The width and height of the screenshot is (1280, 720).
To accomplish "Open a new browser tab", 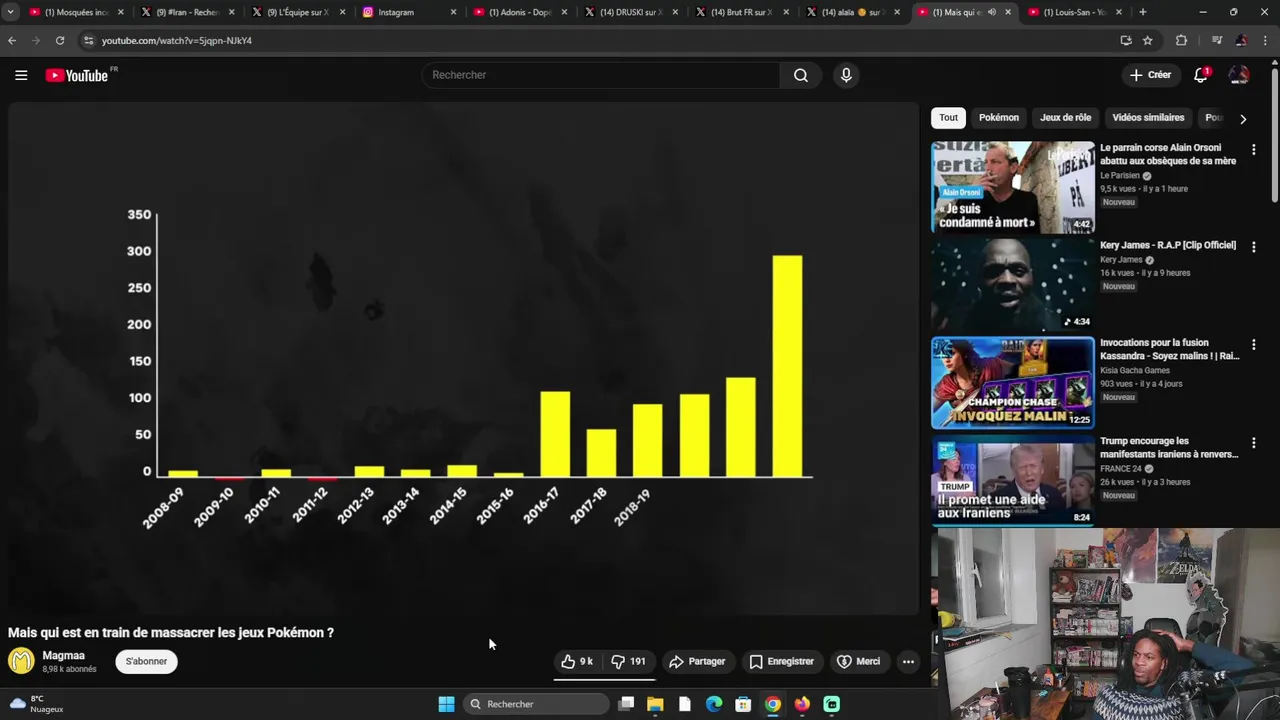I will point(1143,12).
